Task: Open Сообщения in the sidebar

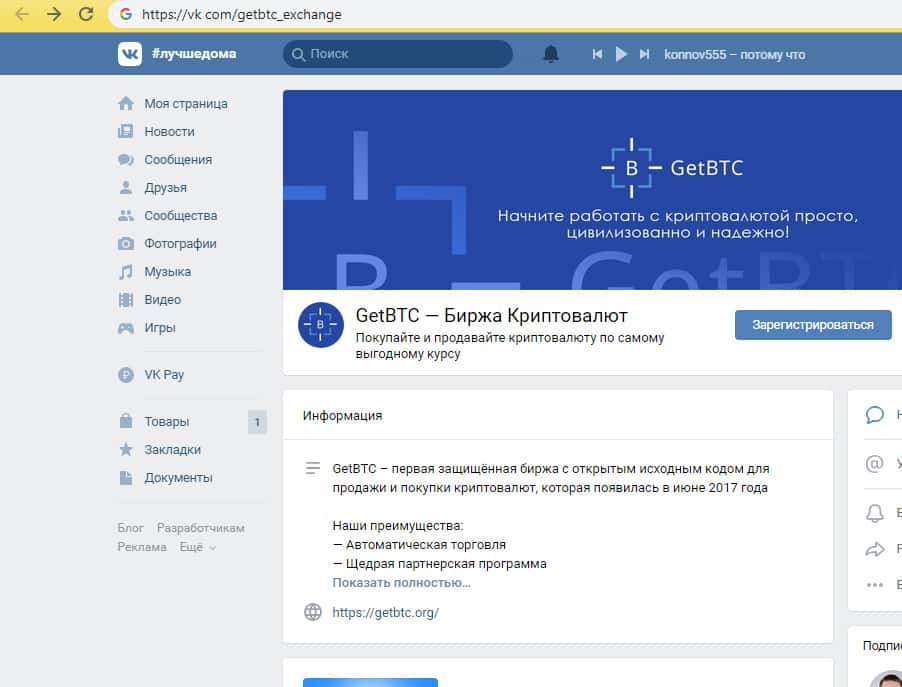Action: click(x=178, y=160)
